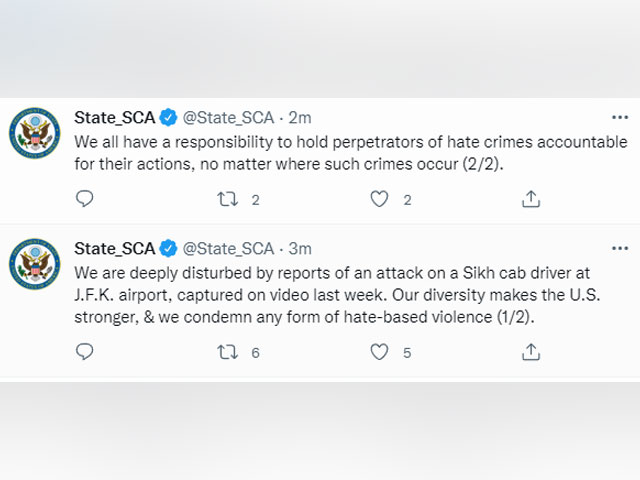Reply to the Sikh cab driver tweet

coord(84,351)
